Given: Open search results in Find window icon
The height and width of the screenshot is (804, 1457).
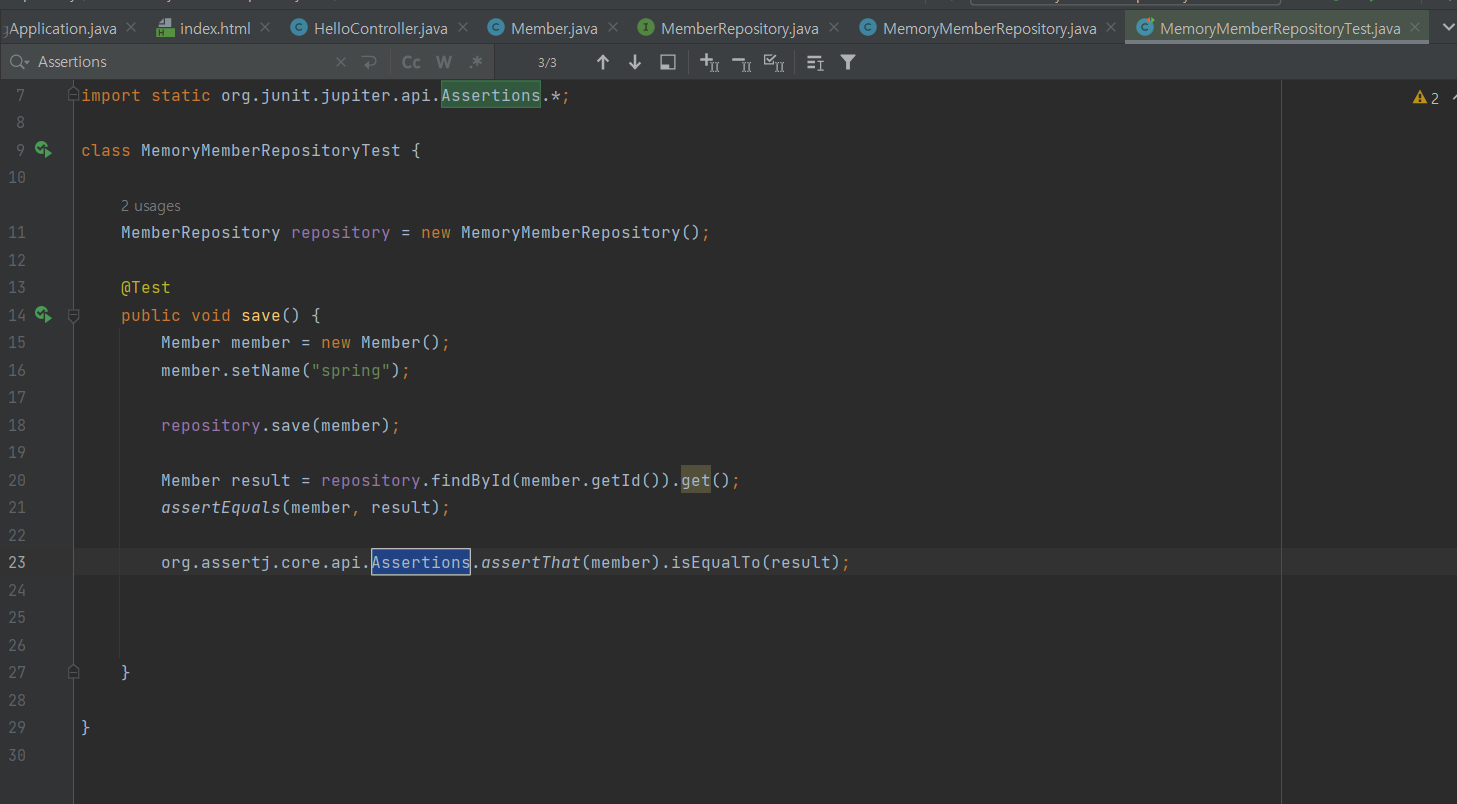Looking at the screenshot, I should point(668,62).
